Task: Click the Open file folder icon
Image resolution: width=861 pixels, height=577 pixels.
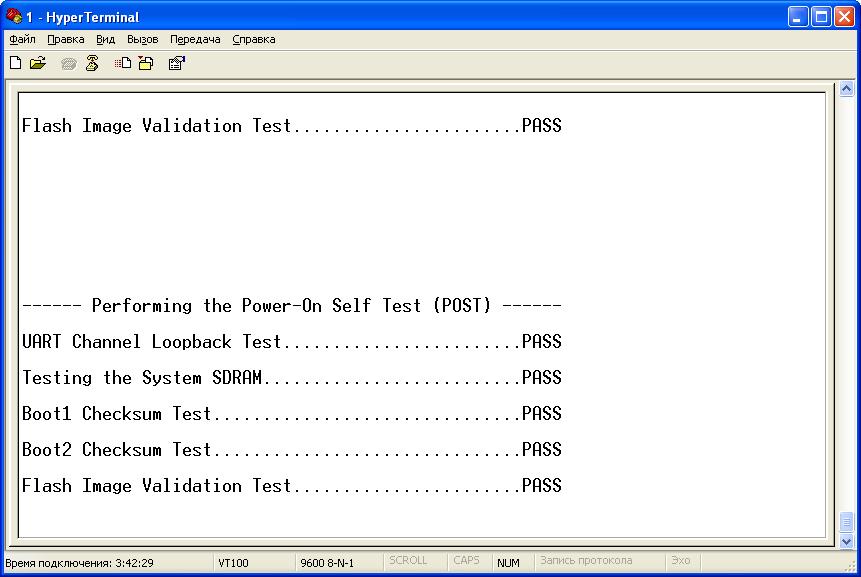Action: tap(38, 63)
